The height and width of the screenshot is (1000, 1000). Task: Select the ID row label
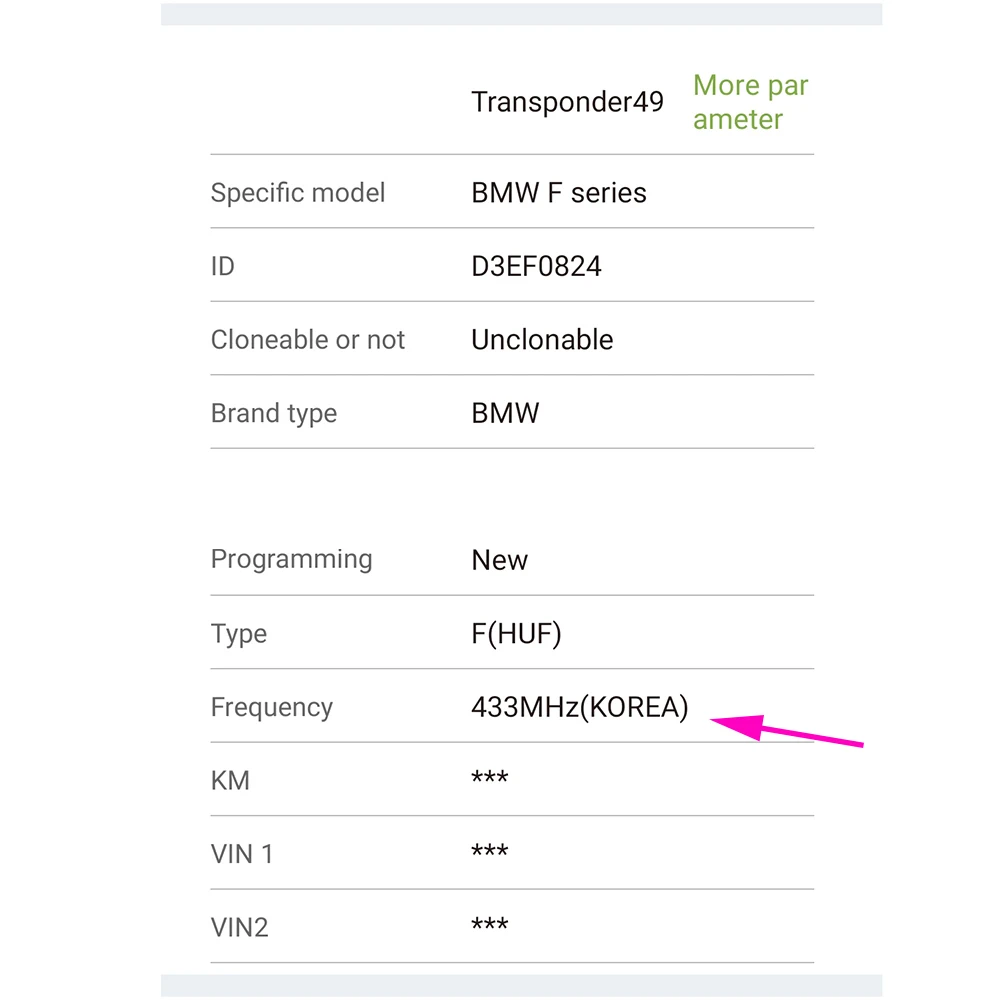[x=223, y=266]
